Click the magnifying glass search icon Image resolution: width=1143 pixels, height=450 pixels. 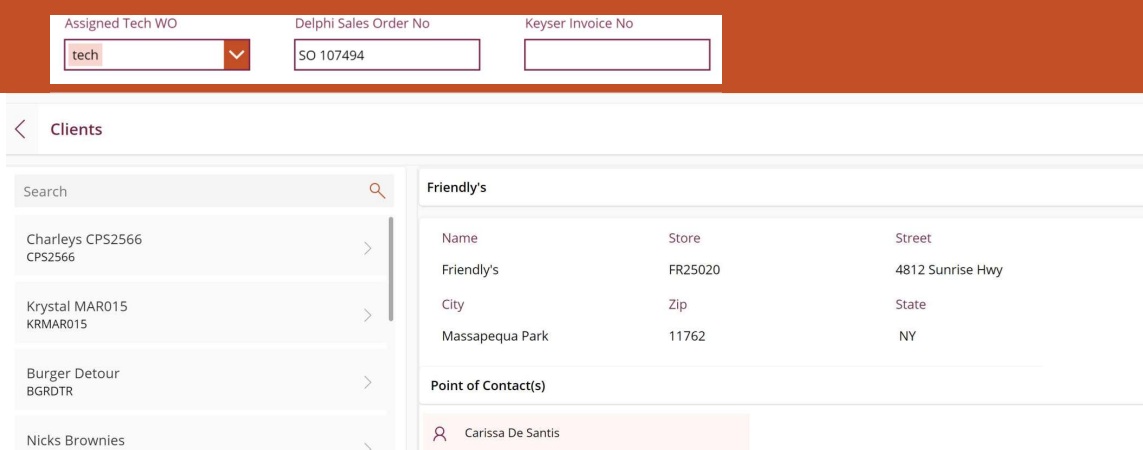(377, 191)
